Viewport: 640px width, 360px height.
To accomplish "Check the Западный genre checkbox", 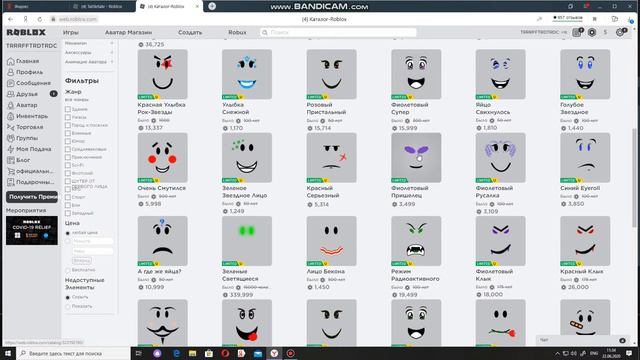I will click(68, 213).
